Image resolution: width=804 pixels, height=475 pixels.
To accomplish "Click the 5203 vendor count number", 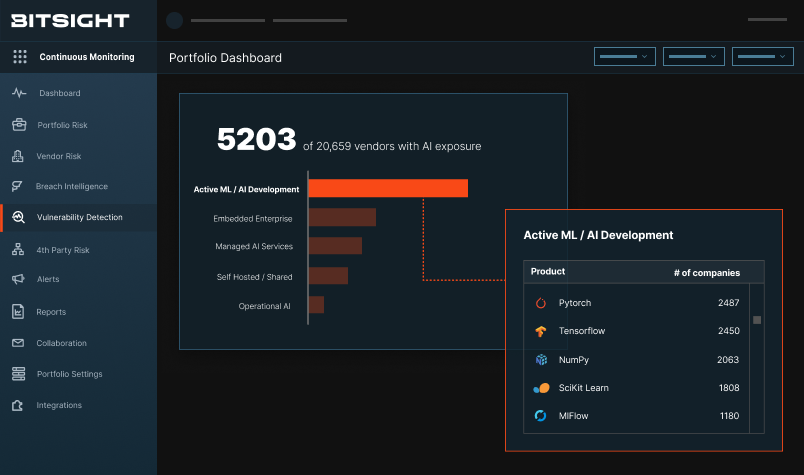I will pyautogui.click(x=256, y=139).
